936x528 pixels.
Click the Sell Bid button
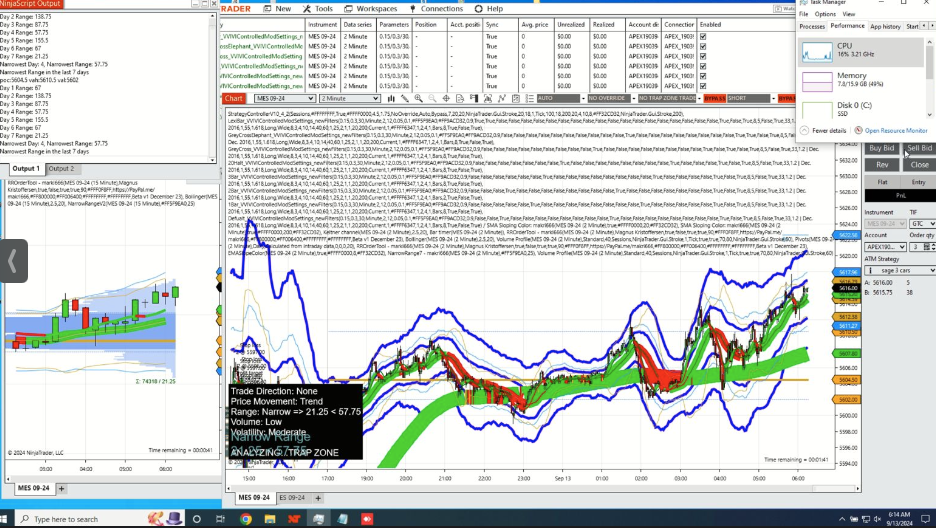(x=919, y=148)
